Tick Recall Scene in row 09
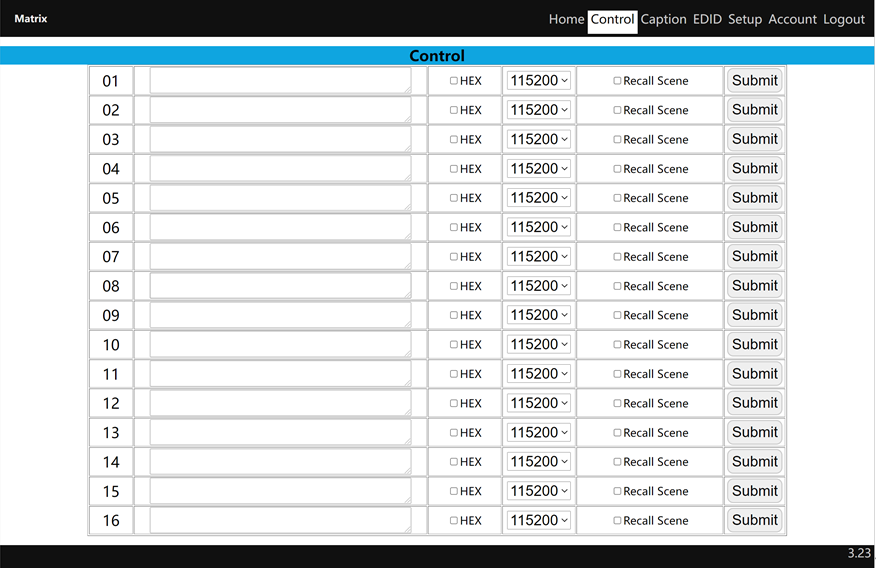876x570 pixels. tap(617, 315)
